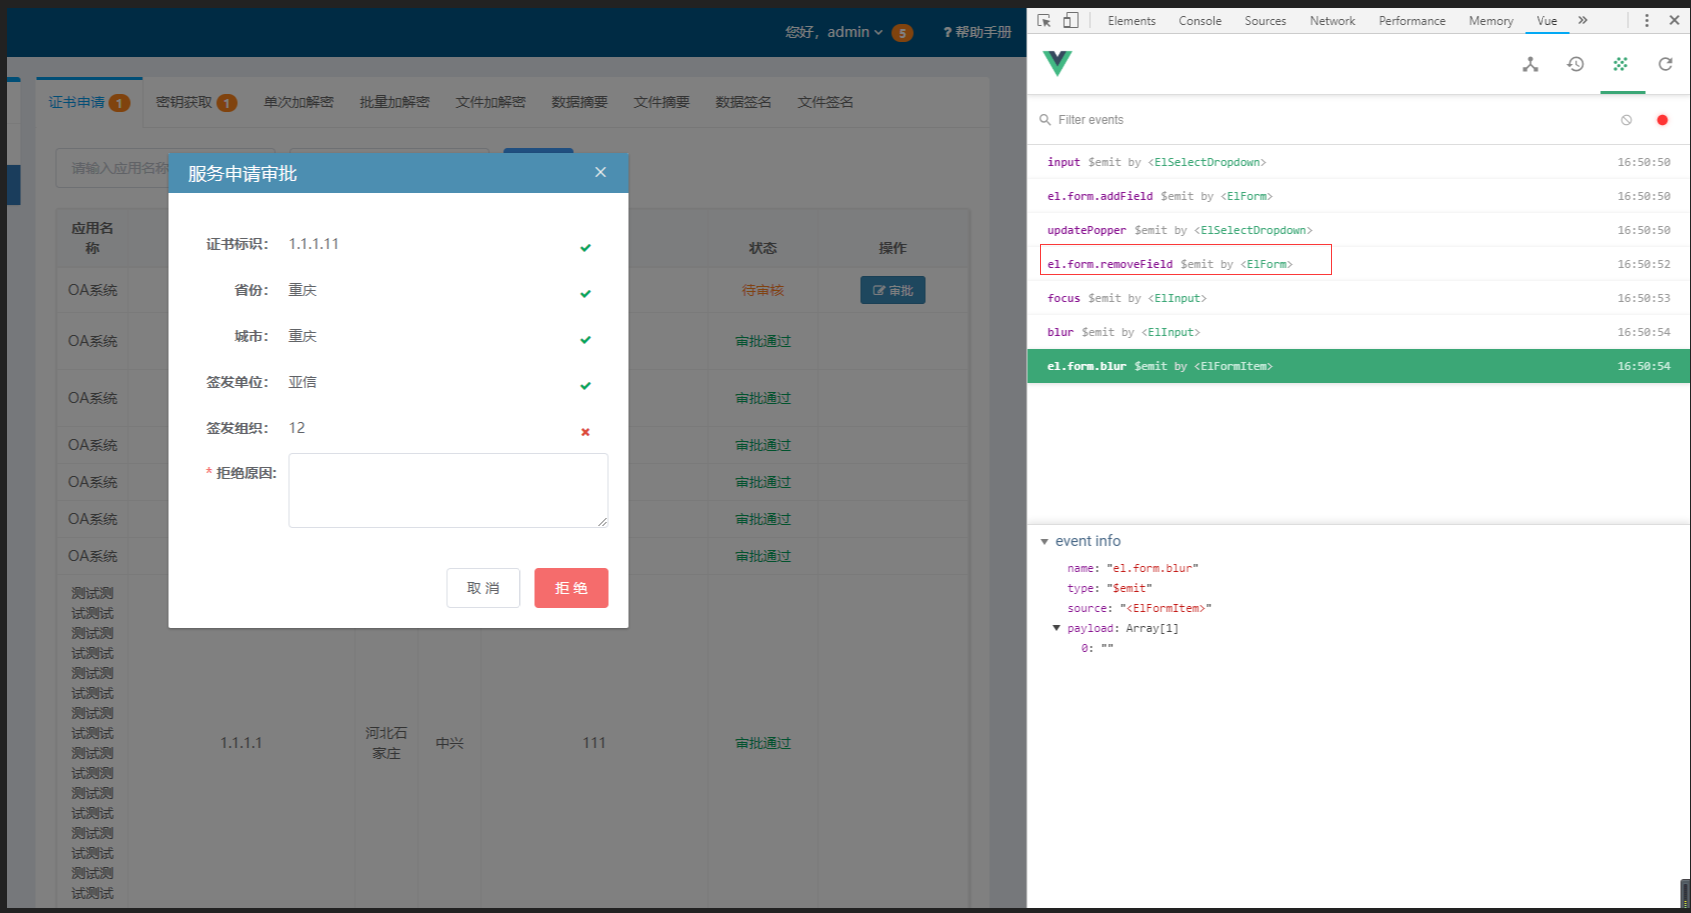Expand the payload Array in event info
The width and height of the screenshot is (1691, 913).
pyautogui.click(x=1057, y=628)
